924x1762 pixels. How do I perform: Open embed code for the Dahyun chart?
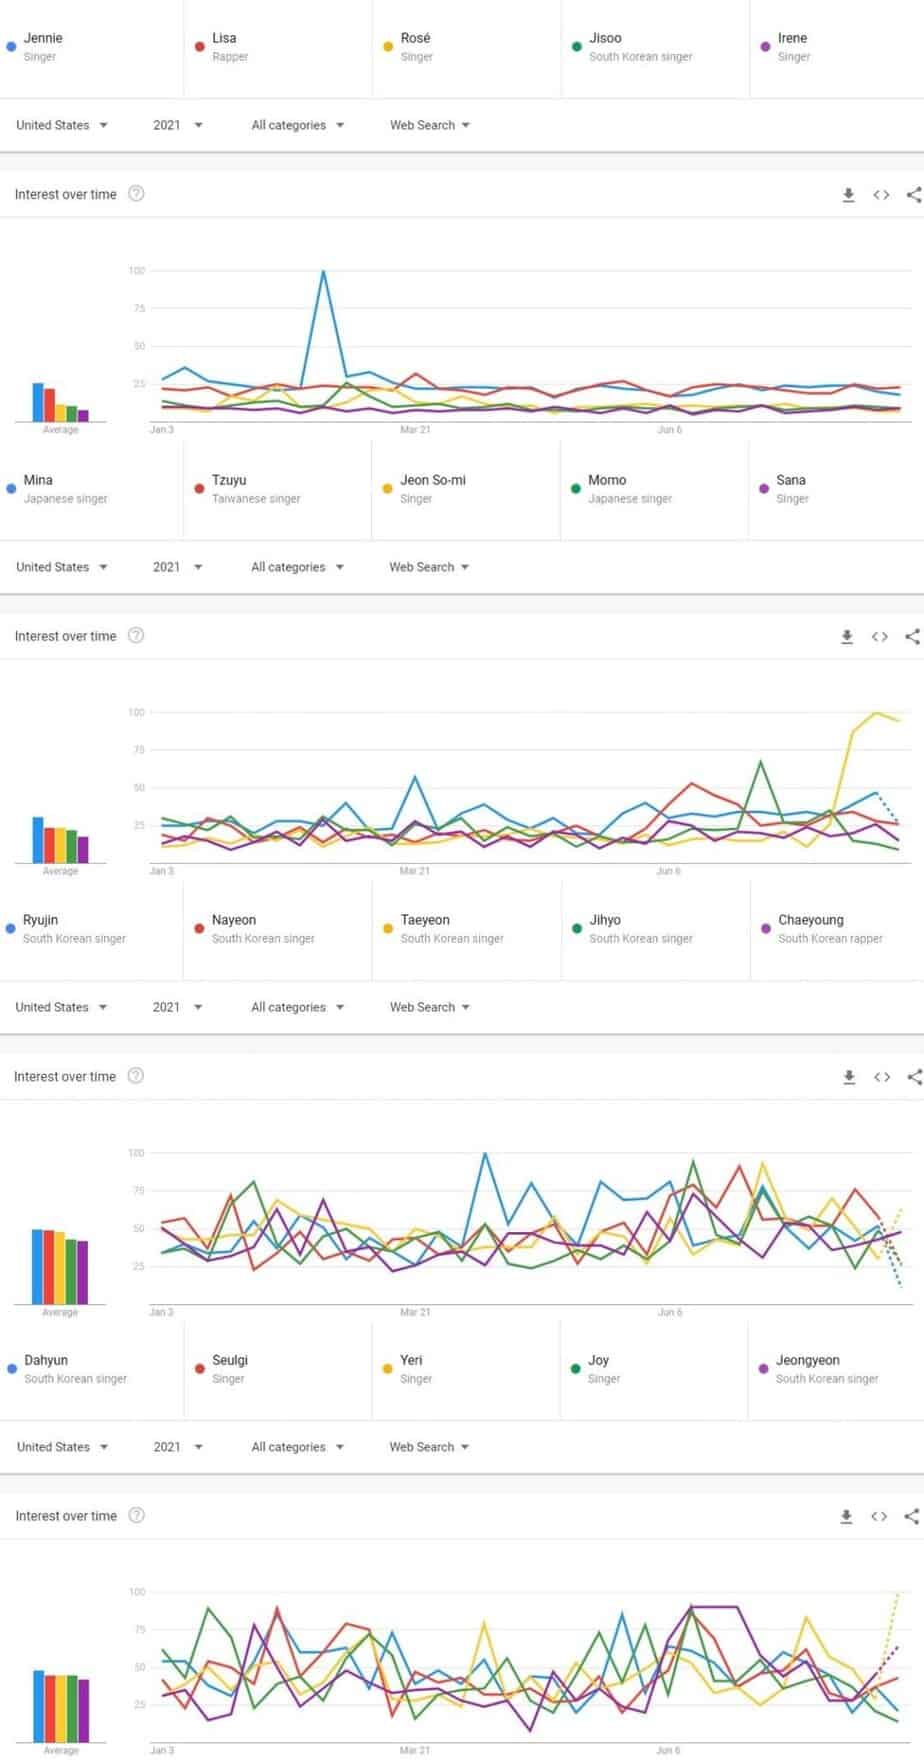(x=879, y=1517)
